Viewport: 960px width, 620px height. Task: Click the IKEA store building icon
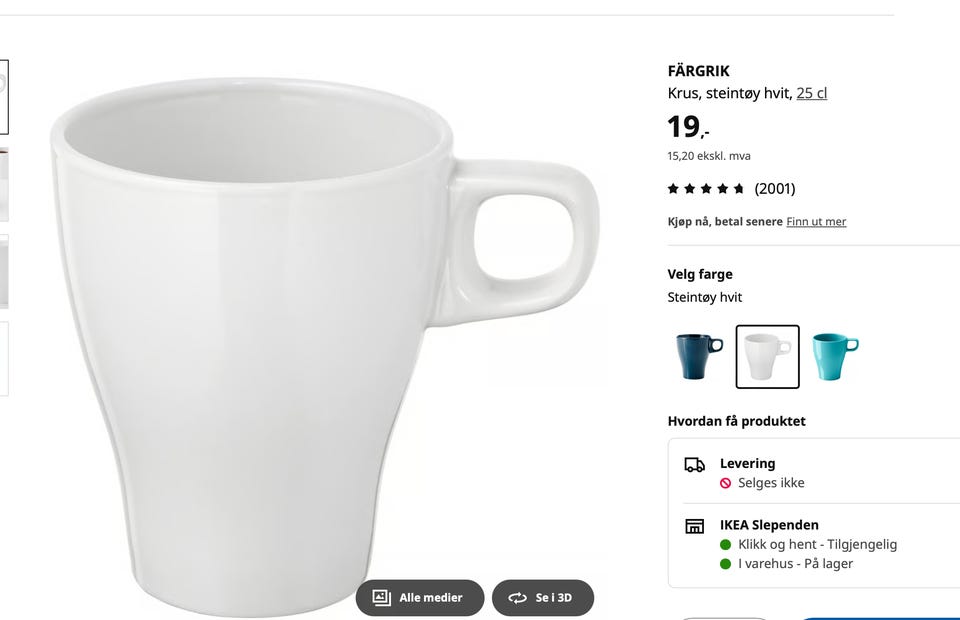click(694, 526)
